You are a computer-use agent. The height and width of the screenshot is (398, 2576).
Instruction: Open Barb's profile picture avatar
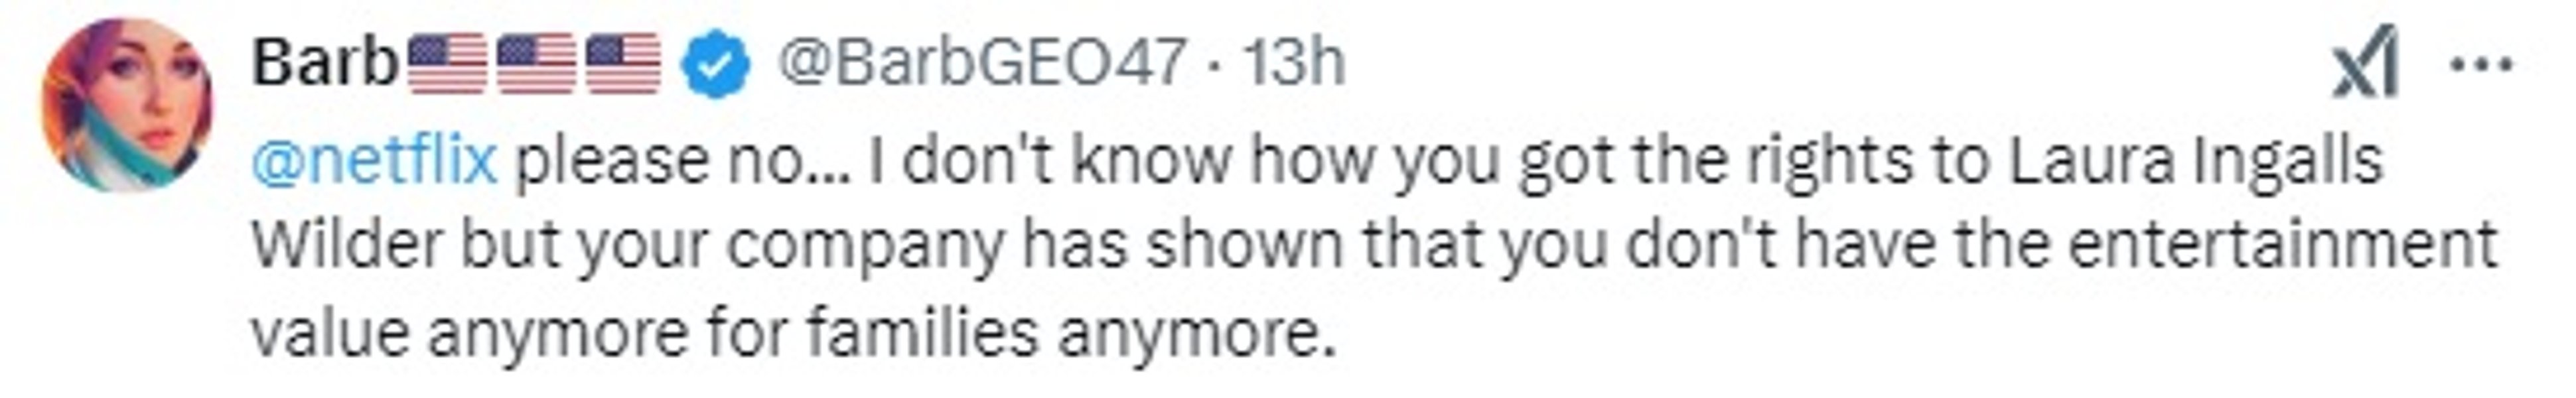click(x=127, y=105)
